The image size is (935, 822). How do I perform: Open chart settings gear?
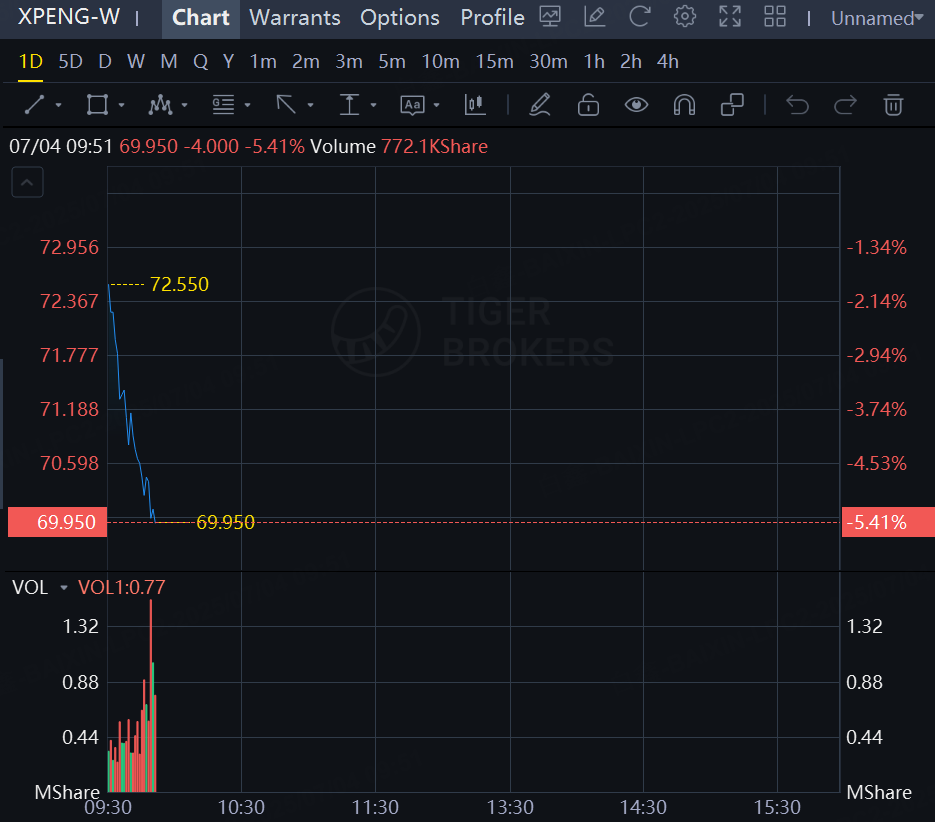pos(685,17)
